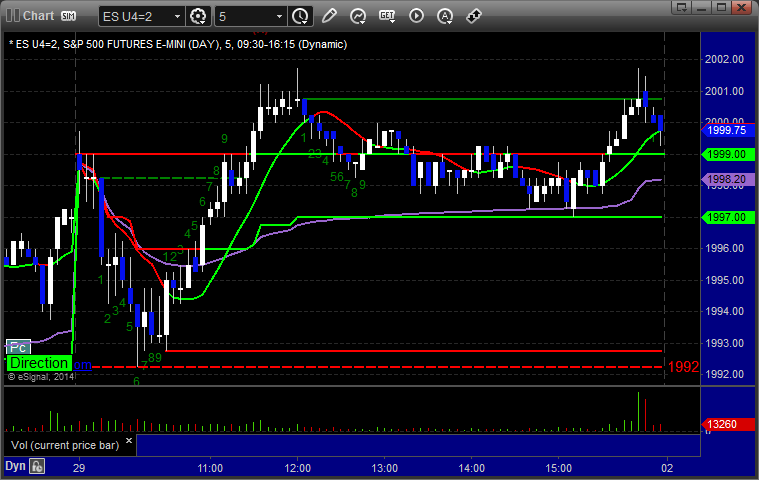Open the symbol settings gear menu

pos(198,16)
